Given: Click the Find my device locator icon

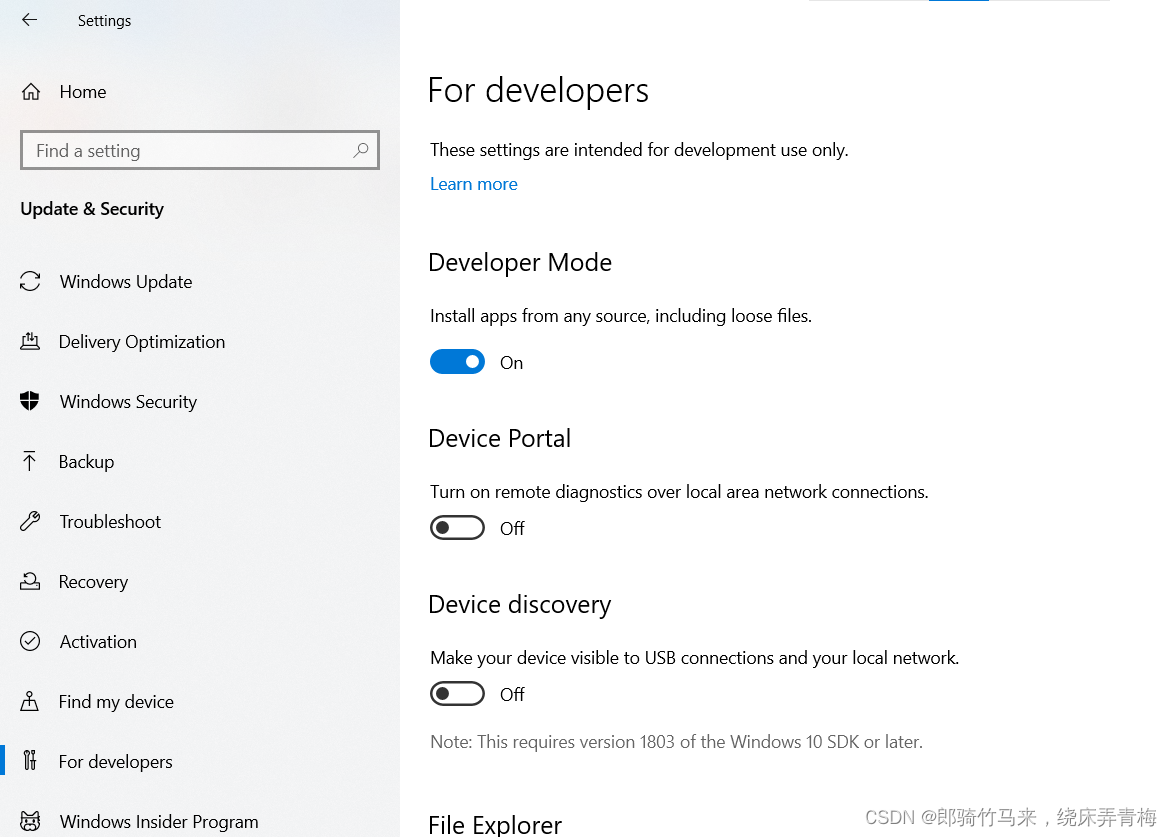Looking at the screenshot, I should (x=30, y=701).
